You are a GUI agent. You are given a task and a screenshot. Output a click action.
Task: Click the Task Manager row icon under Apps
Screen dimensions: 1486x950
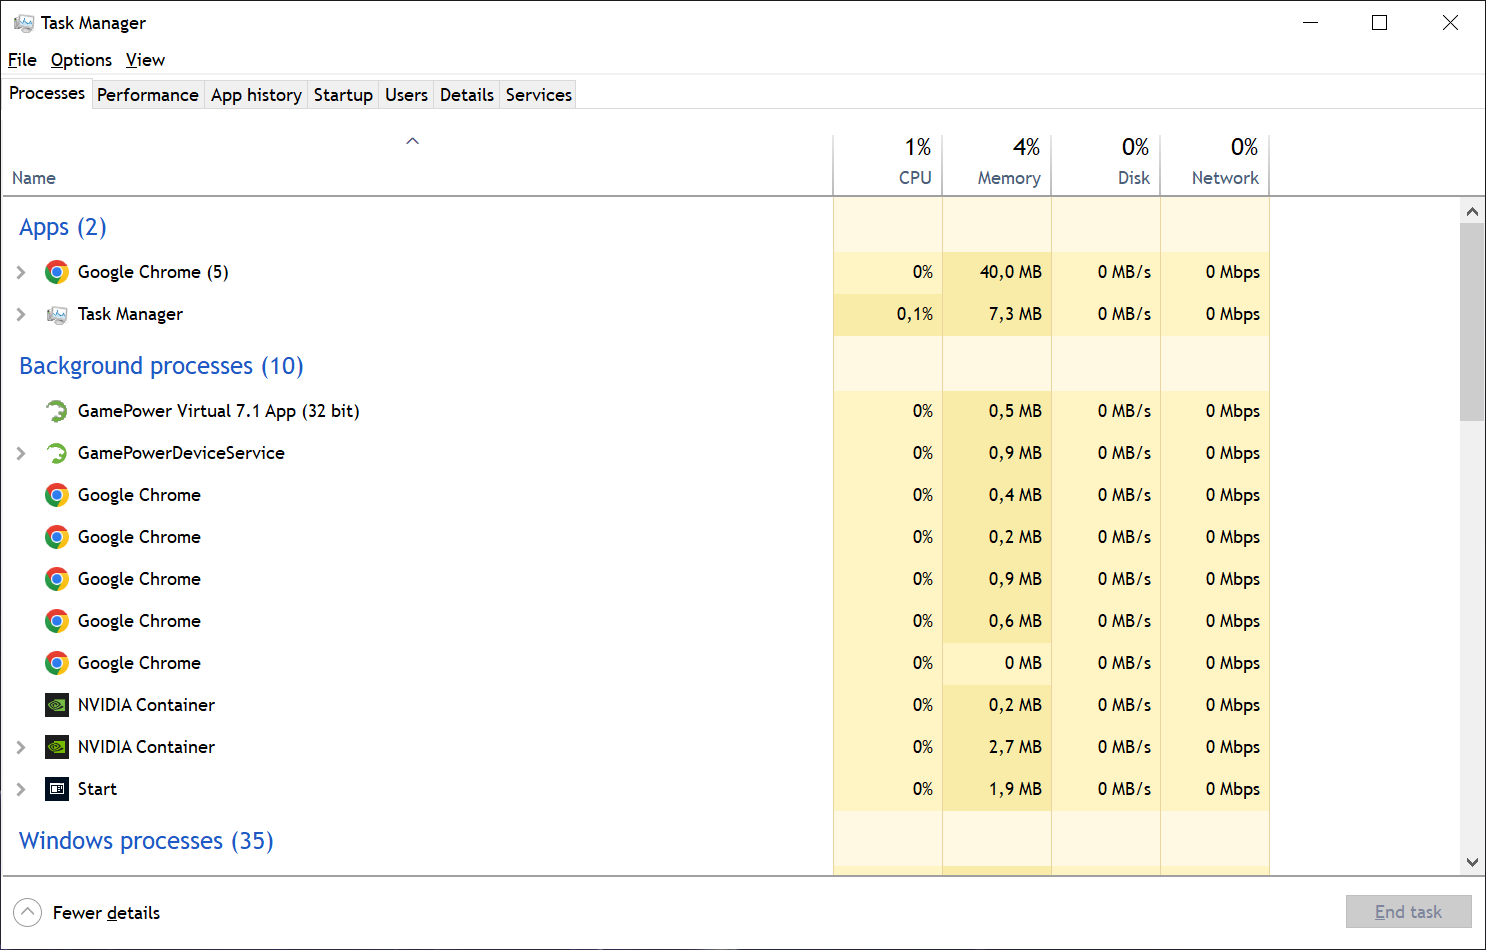(57, 314)
